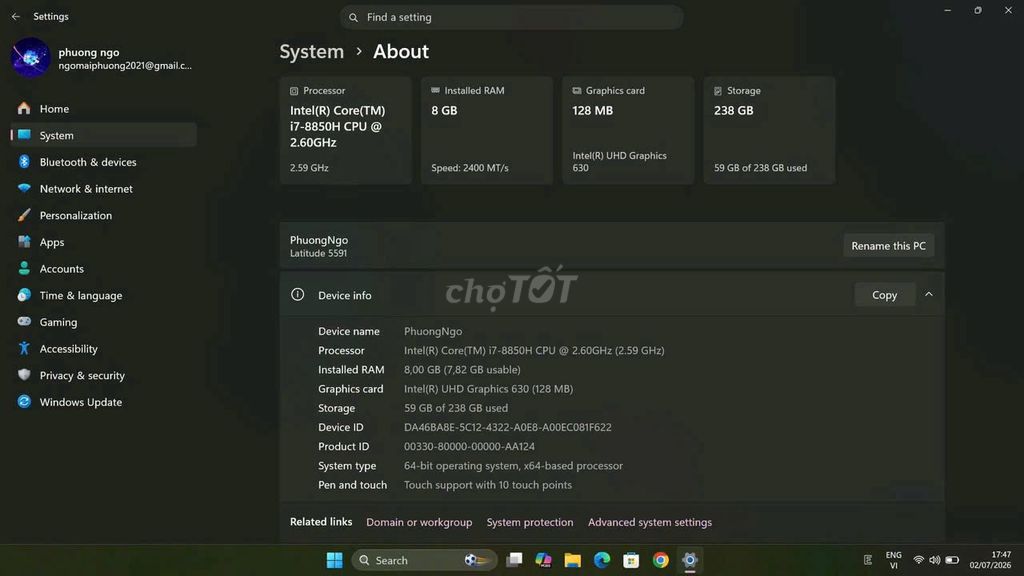Click the ENG VI language indicator
The width and height of the screenshot is (1024, 576).
point(893,560)
